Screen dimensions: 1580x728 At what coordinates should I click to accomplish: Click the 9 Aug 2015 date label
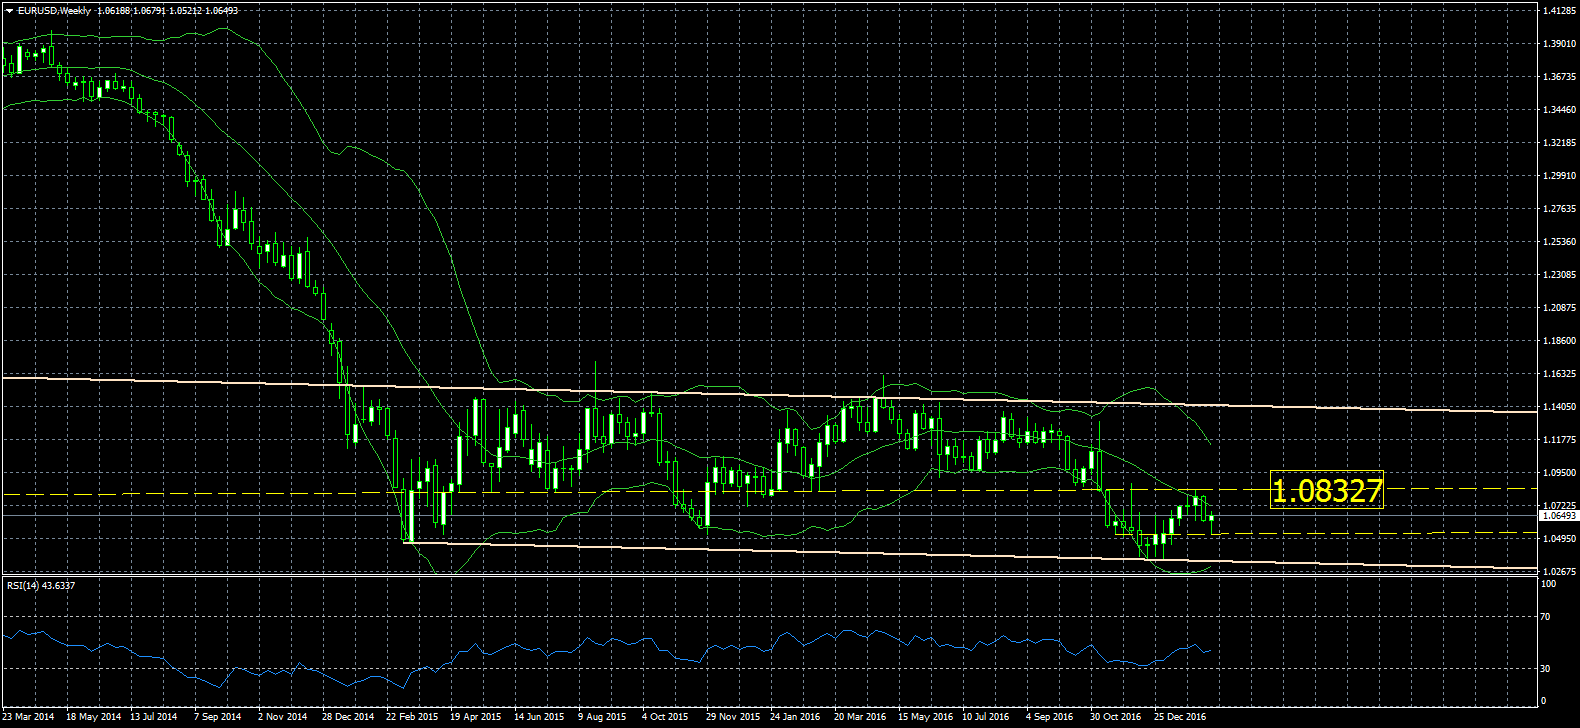(602, 717)
